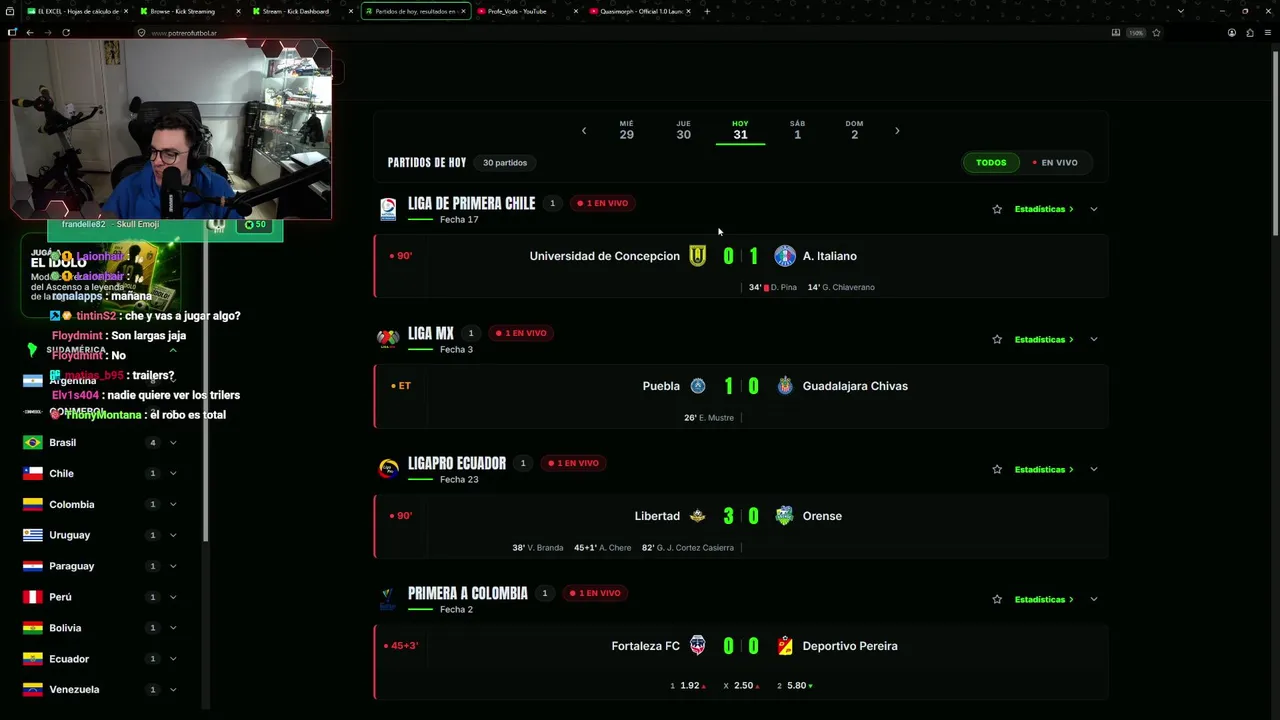Click the streamer webcam overlay

click(170, 130)
